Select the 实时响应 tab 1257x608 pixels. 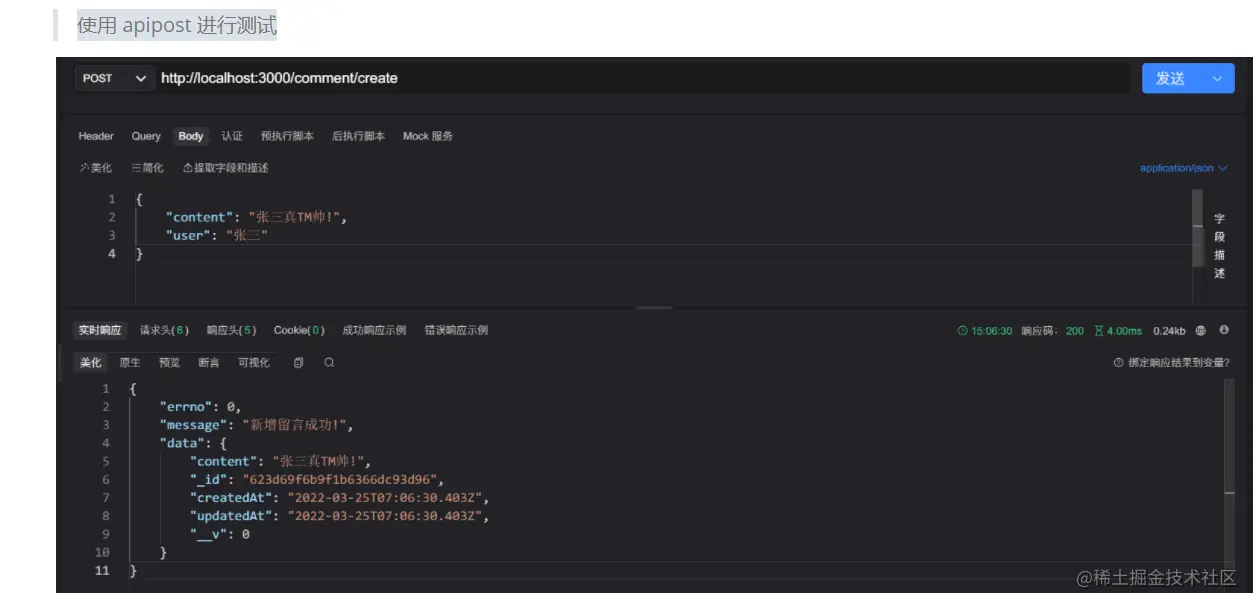click(100, 330)
